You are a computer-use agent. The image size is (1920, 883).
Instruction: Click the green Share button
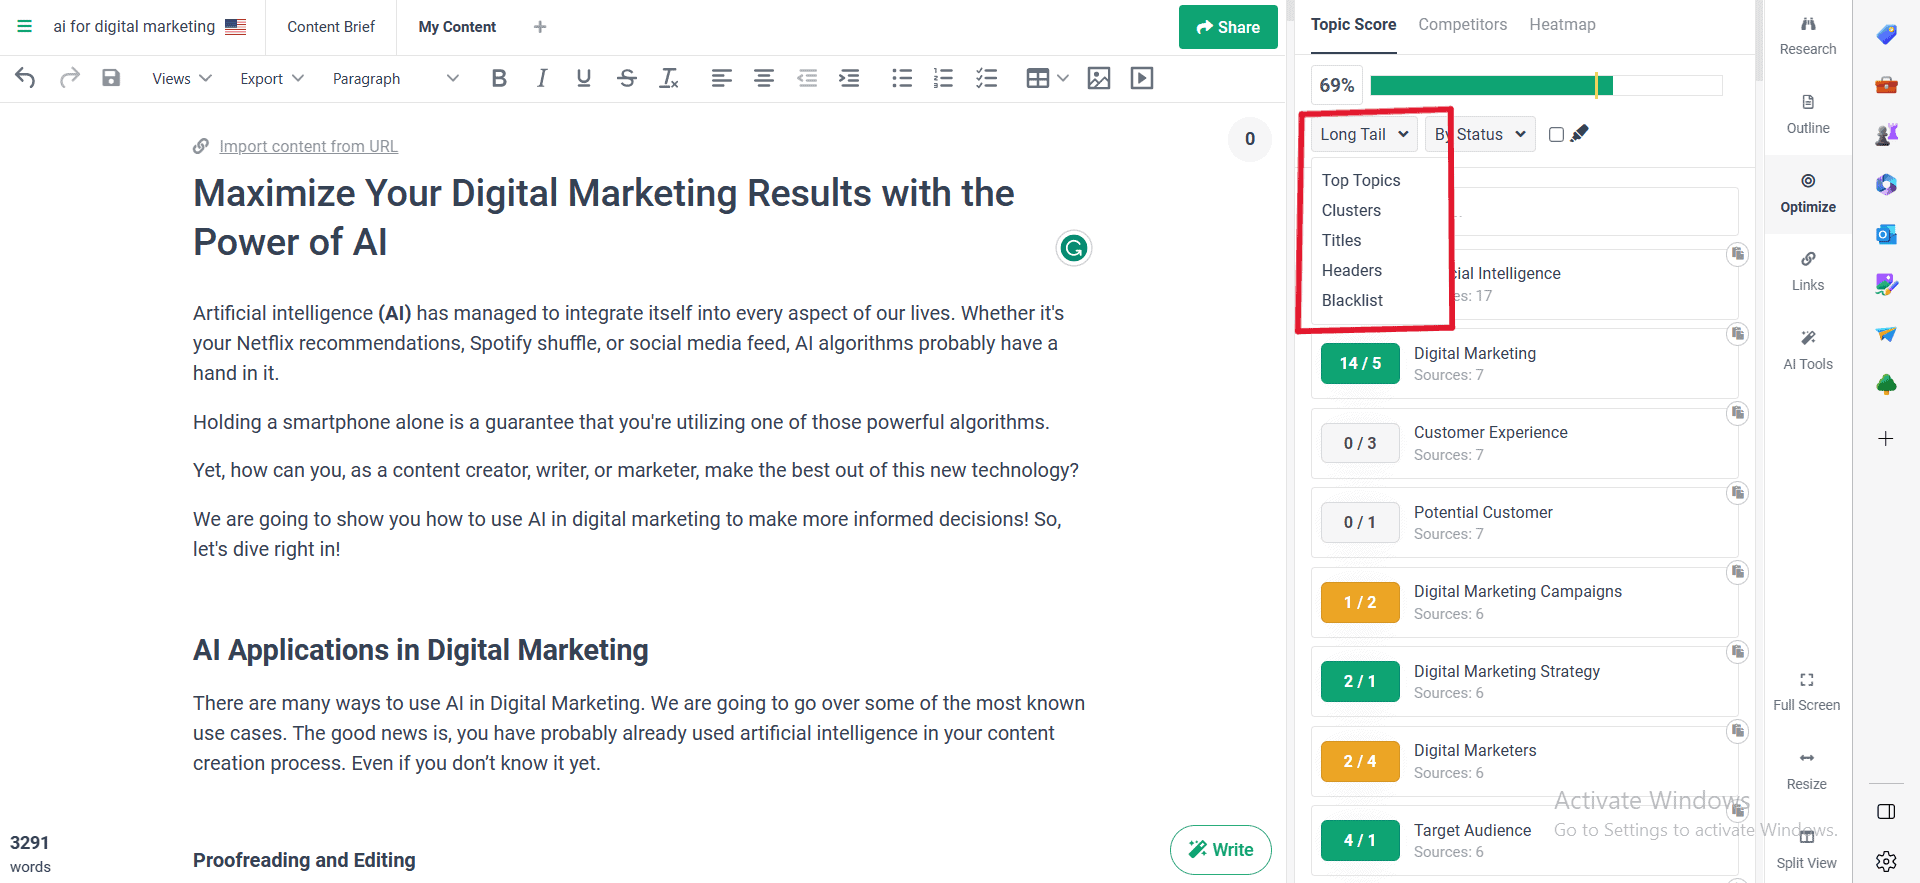1228,27
